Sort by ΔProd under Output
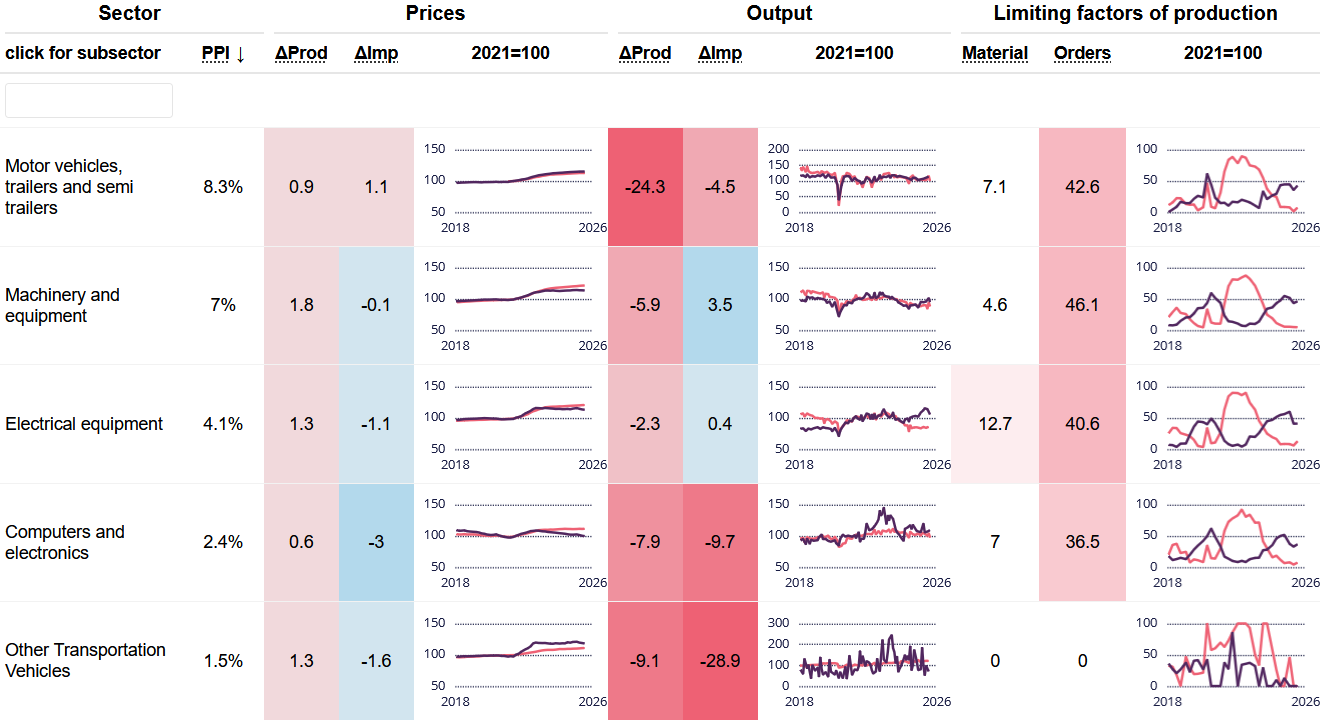Image resolution: width=1326 pixels, height=725 pixels. coord(645,54)
